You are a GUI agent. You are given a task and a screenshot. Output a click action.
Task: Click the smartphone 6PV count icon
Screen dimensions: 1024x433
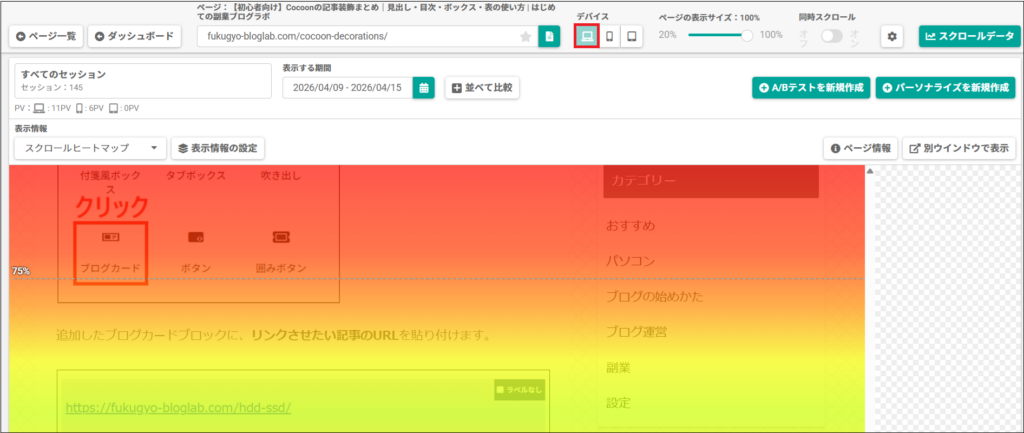pyautogui.click(x=79, y=108)
